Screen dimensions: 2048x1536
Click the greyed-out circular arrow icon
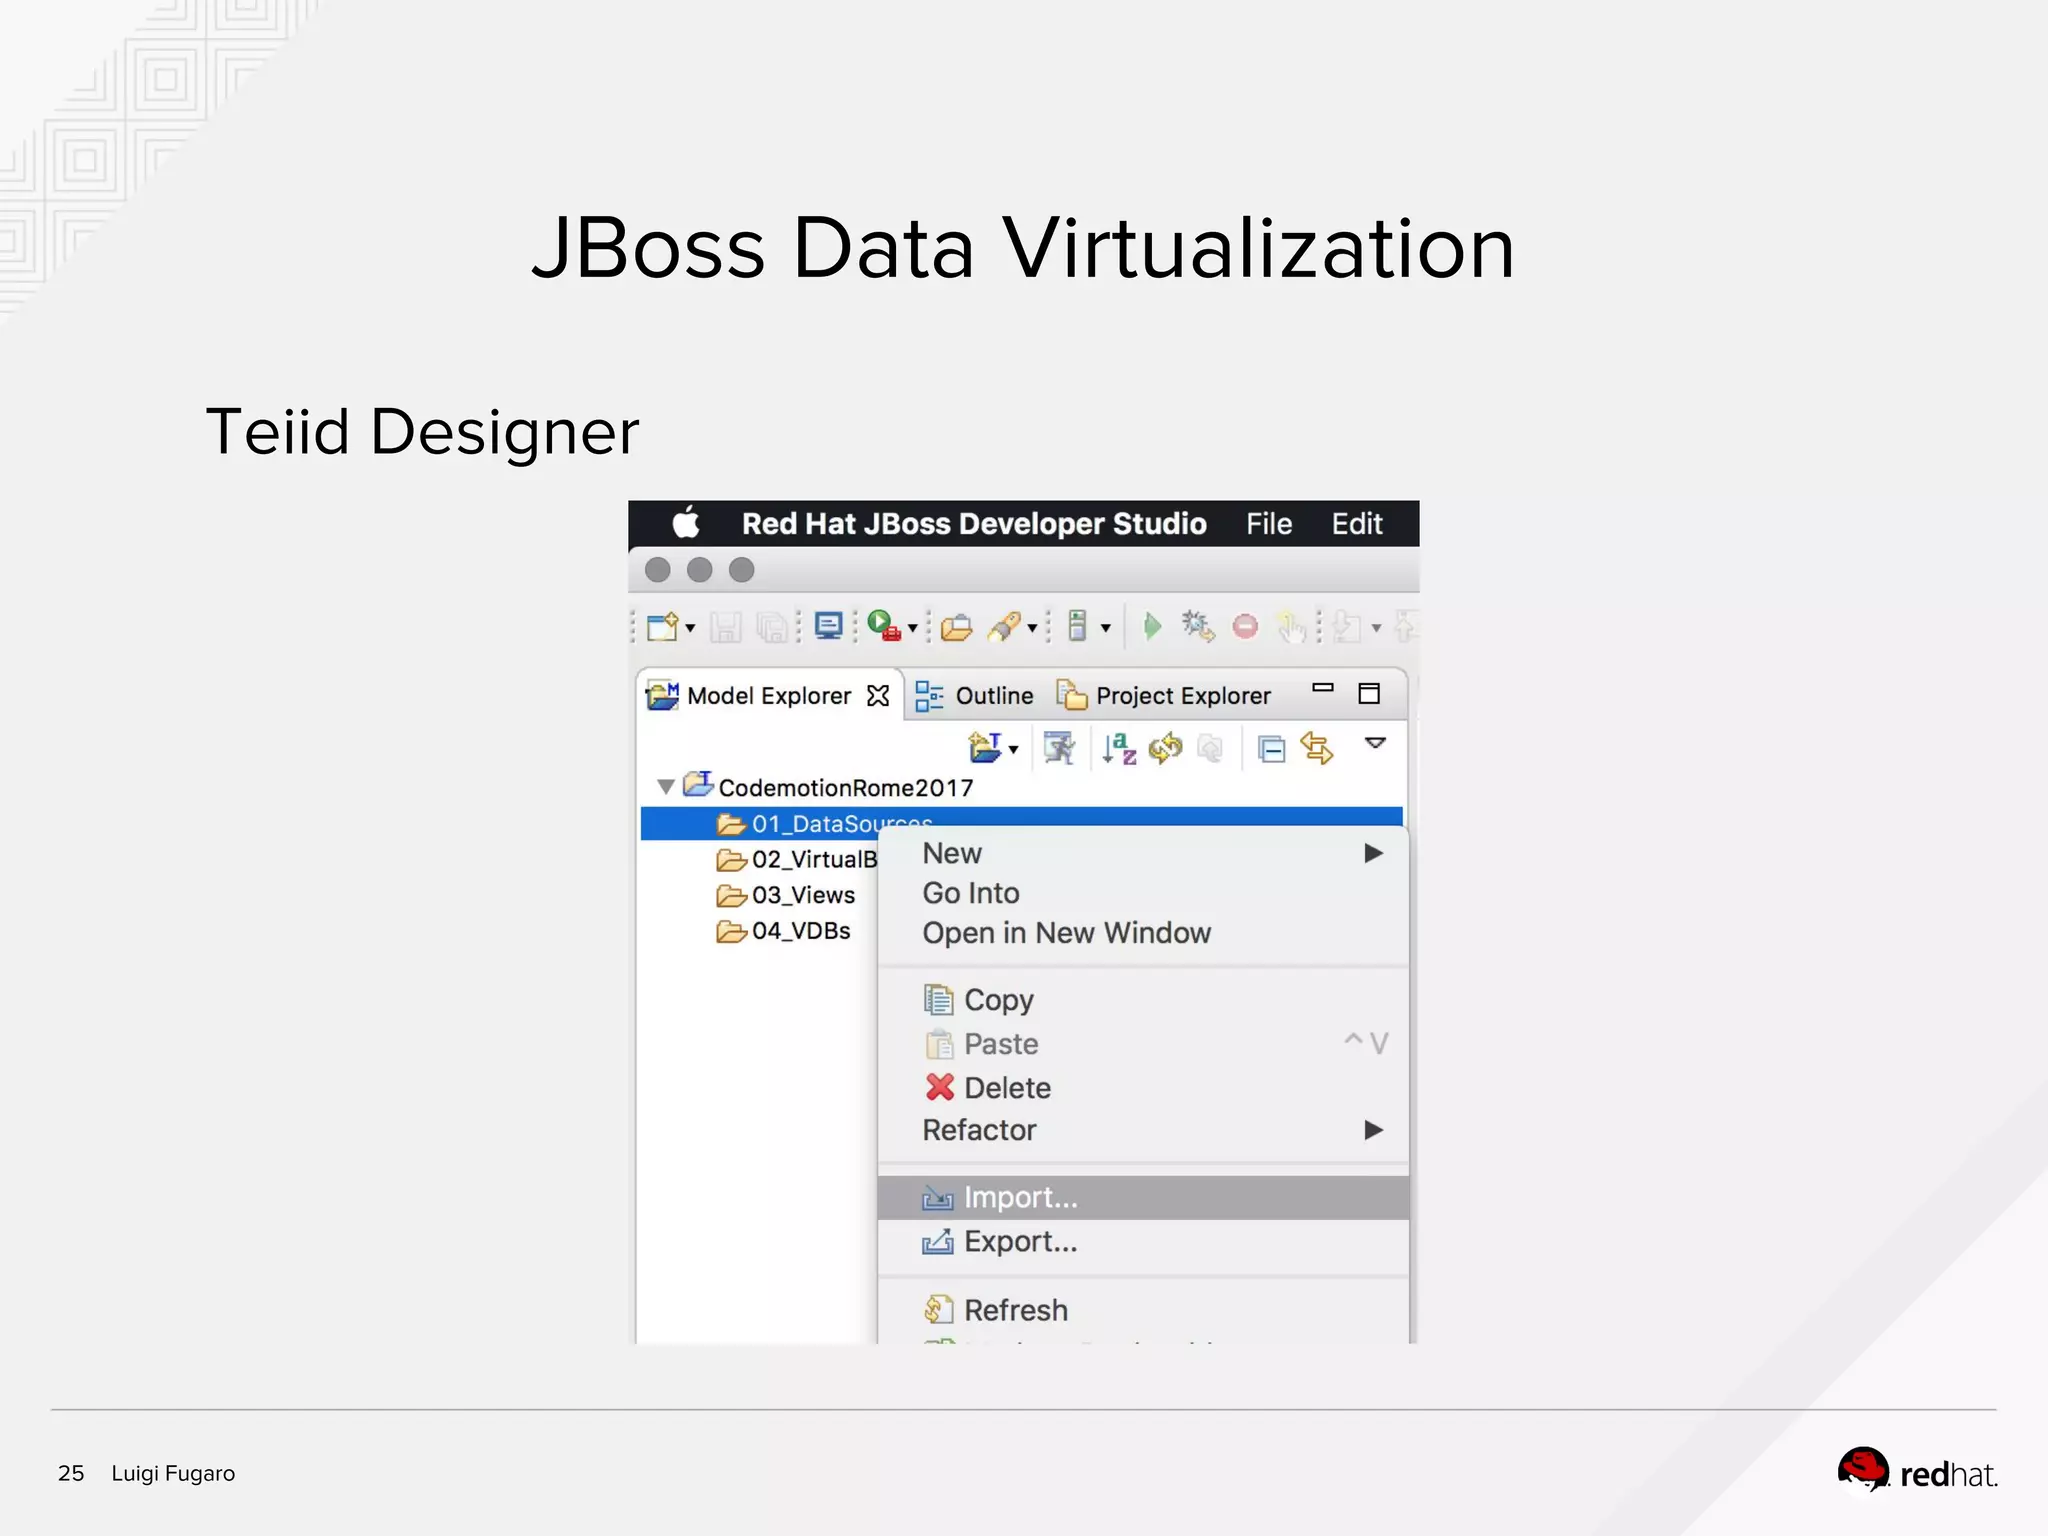(1210, 748)
